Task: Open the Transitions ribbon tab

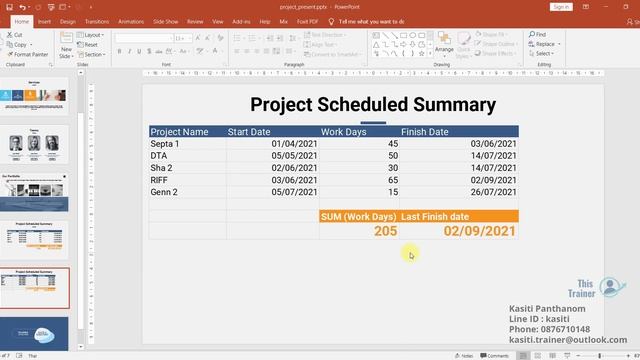Action: click(x=97, y=22)
